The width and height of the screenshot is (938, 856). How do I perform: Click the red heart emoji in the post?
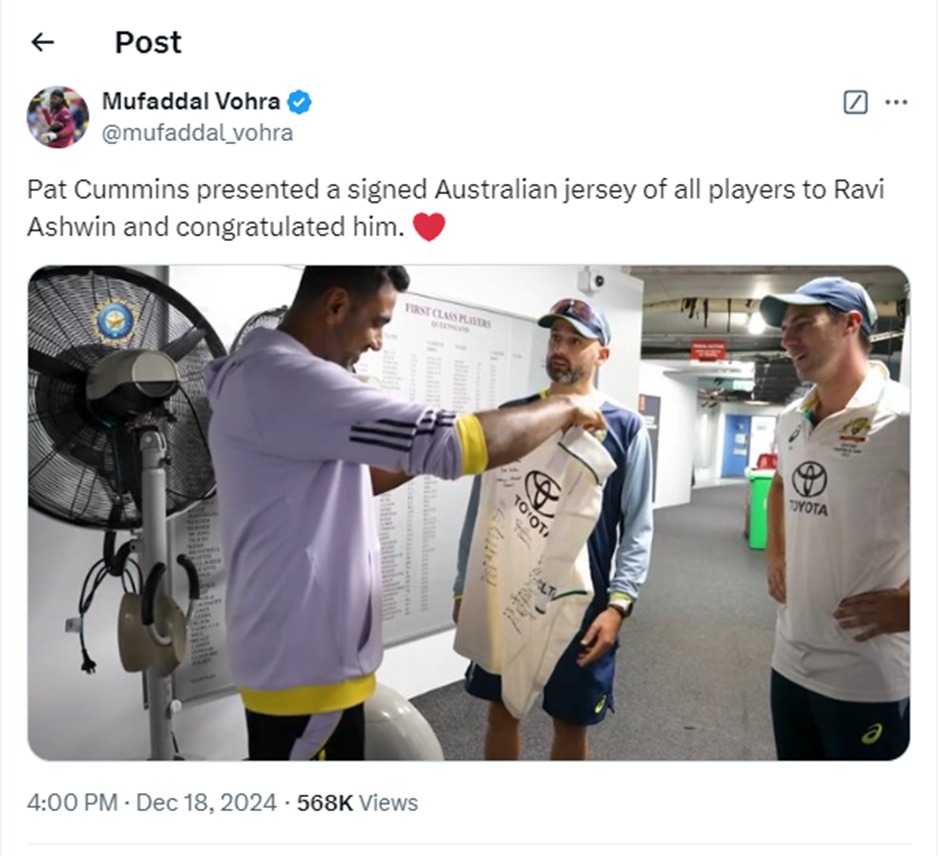click(x=429, y=227)
